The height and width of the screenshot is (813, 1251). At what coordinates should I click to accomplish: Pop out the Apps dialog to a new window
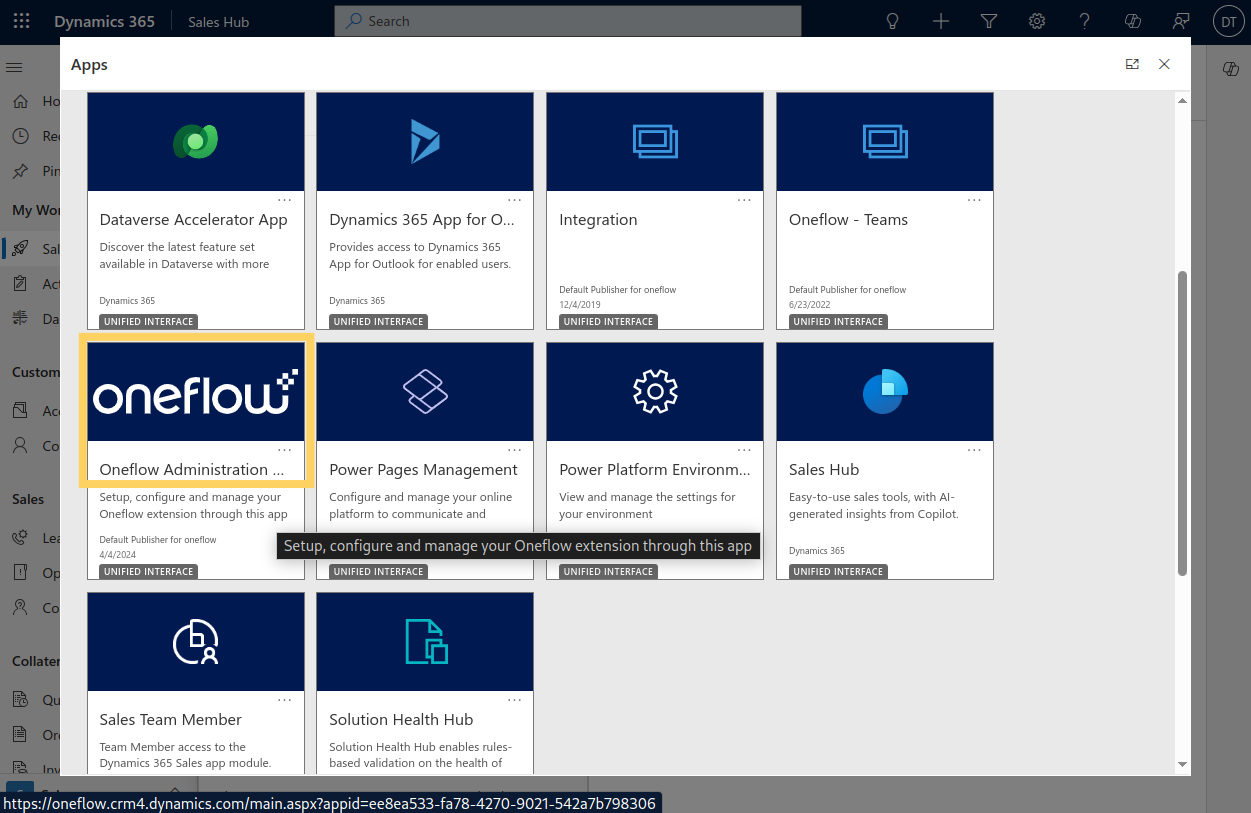pyautogui.click(x=1132, y=63)
